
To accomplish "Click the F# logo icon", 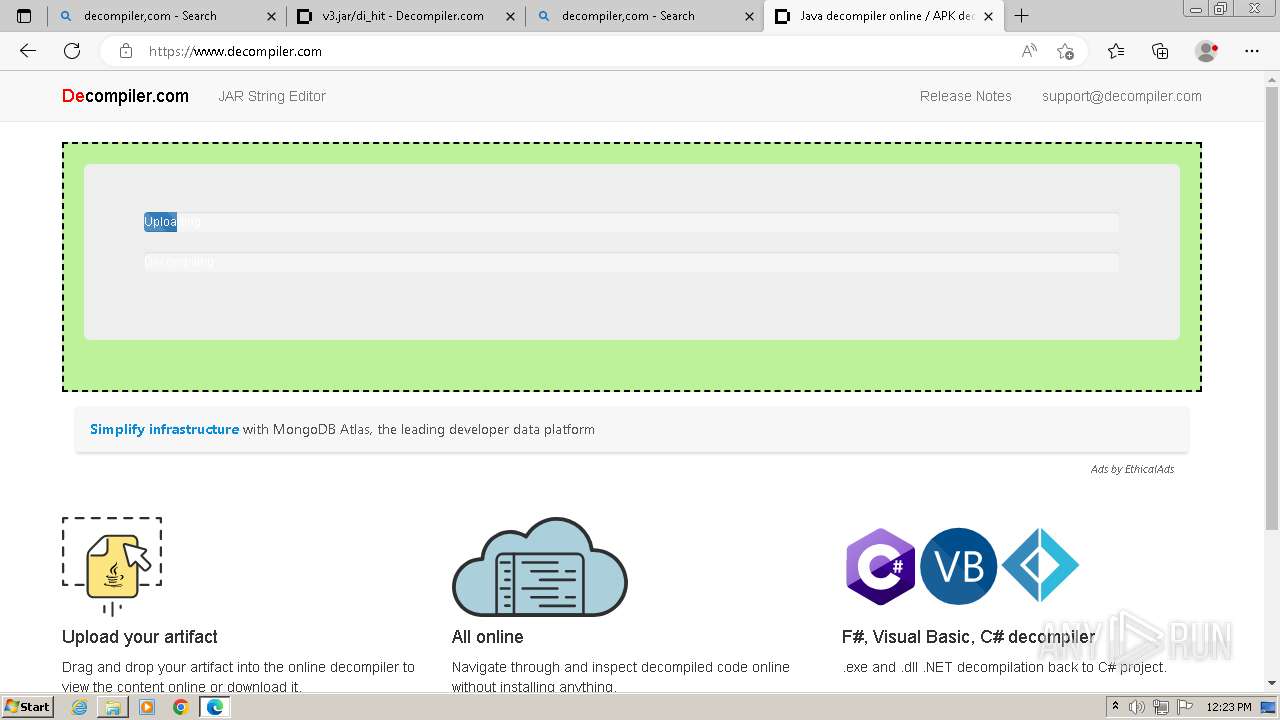I will (1040, 566).
